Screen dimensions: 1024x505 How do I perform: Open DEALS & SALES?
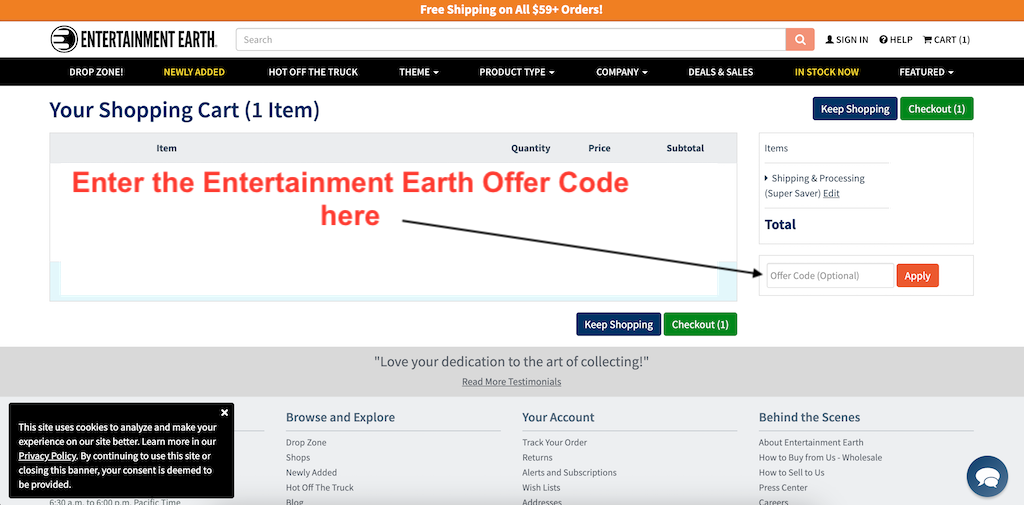pos(720,72)
